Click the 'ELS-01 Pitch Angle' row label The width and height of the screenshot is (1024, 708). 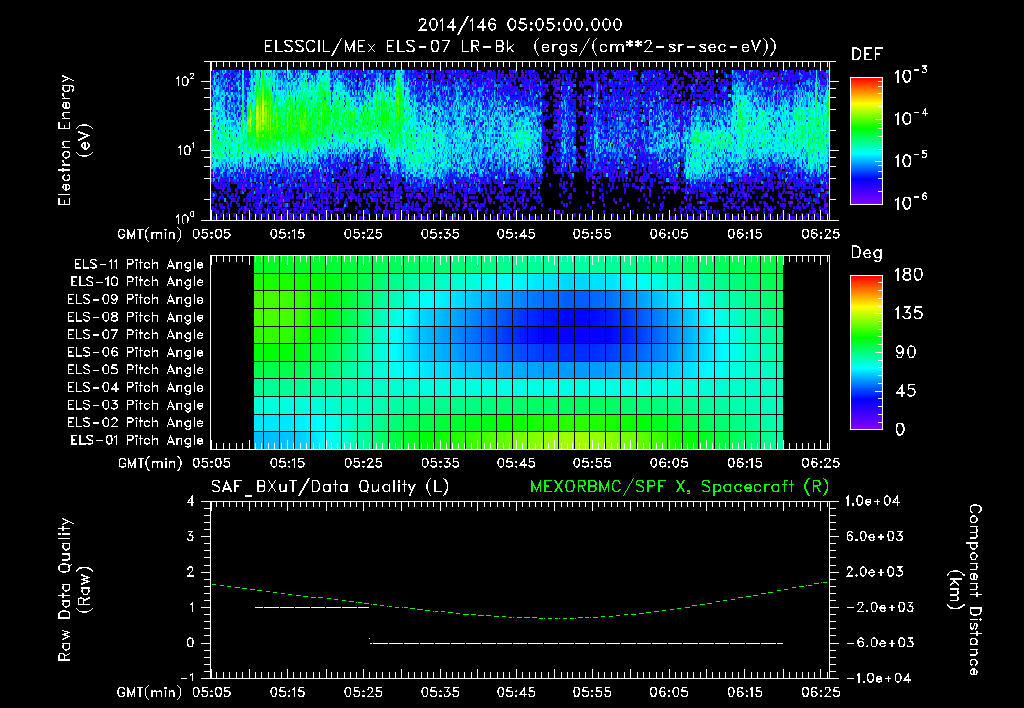[x=136, y=441]
